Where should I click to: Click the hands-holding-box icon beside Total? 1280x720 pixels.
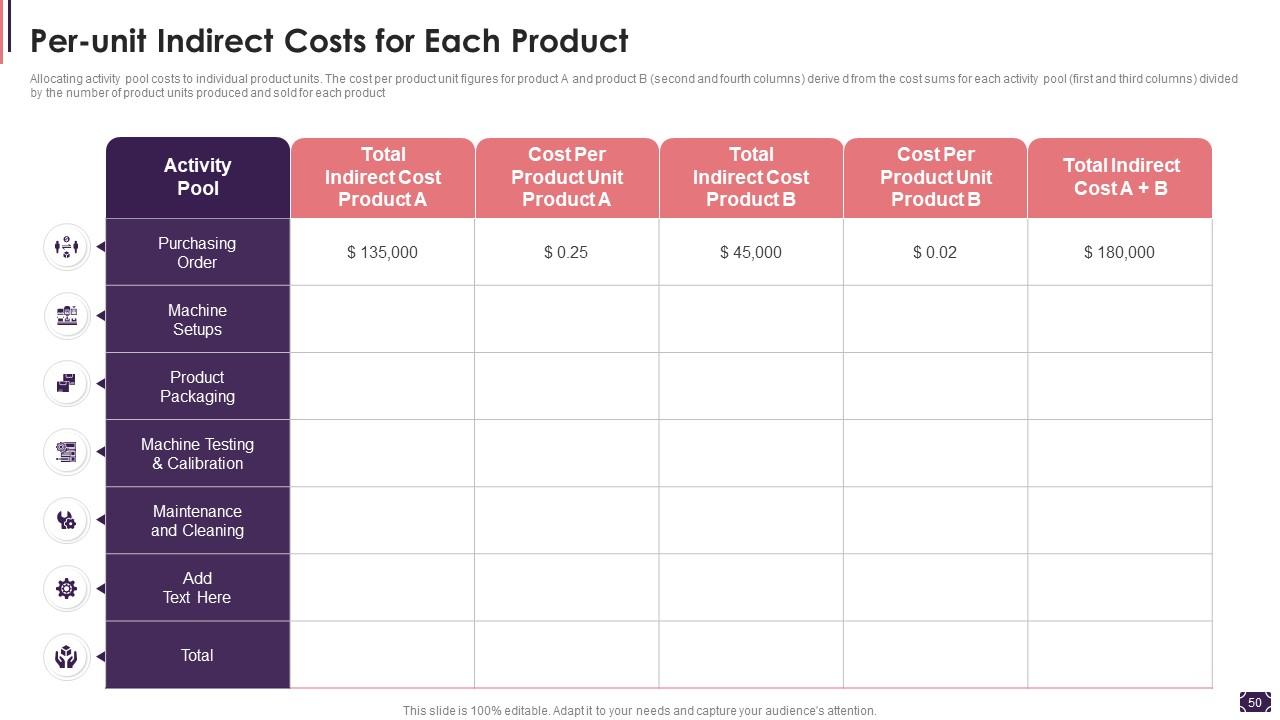click(67, 656)
